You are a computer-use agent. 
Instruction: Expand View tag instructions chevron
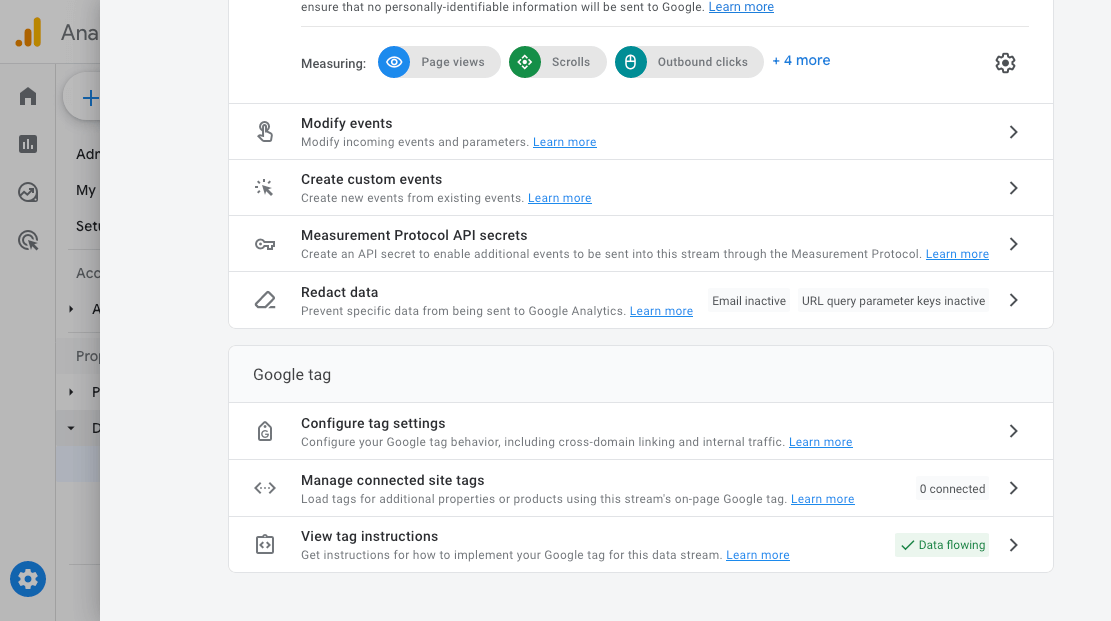(1013, 545)
